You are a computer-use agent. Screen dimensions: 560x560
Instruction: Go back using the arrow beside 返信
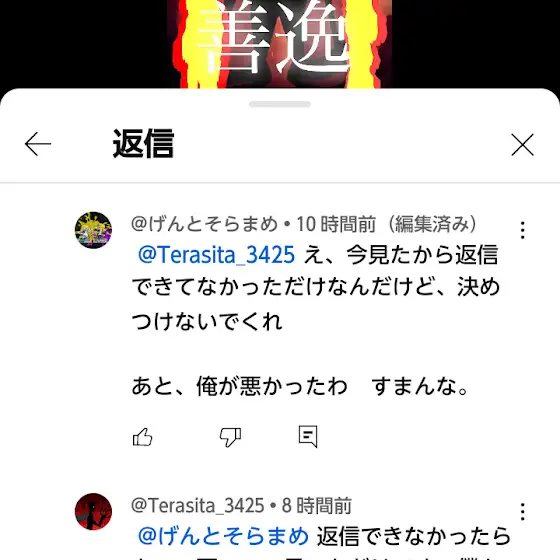click(38, 144)
